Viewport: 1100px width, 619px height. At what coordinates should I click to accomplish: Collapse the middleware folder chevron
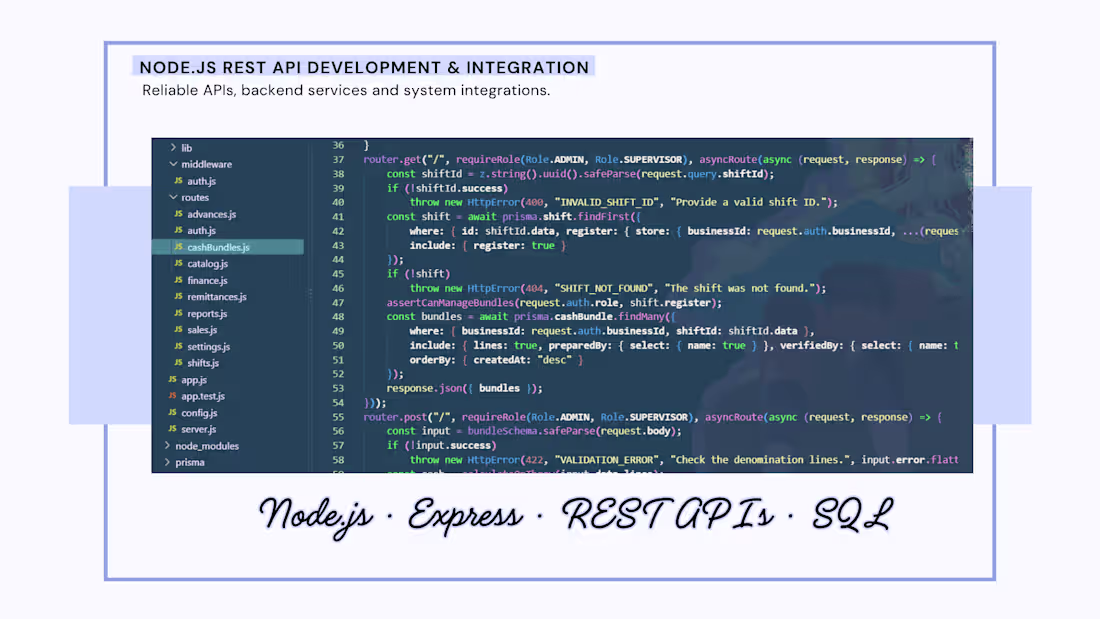pos(173,164)
